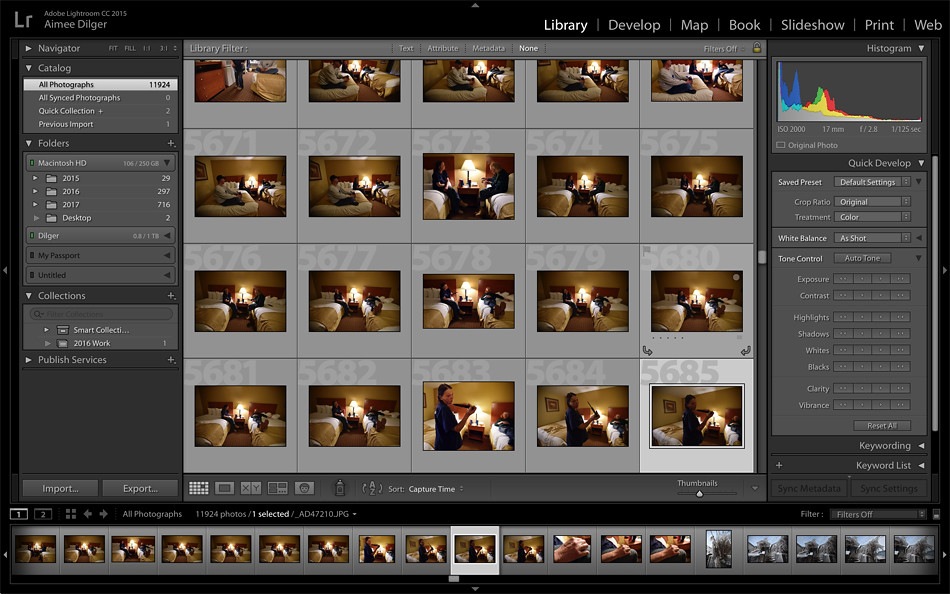Hide the top module panel arrow
Screen dimensions: 950x594
click(x=475, y=5)
